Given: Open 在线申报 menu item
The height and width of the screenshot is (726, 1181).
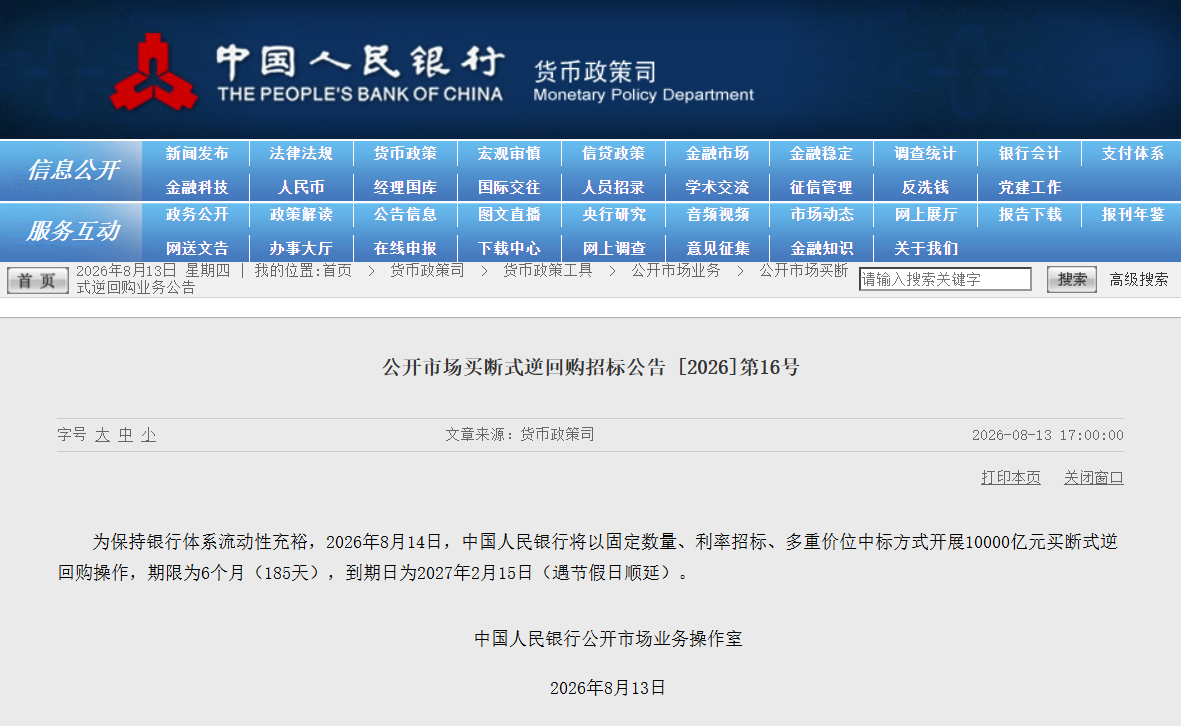Looking at the screenshot, I should [405, 249].
